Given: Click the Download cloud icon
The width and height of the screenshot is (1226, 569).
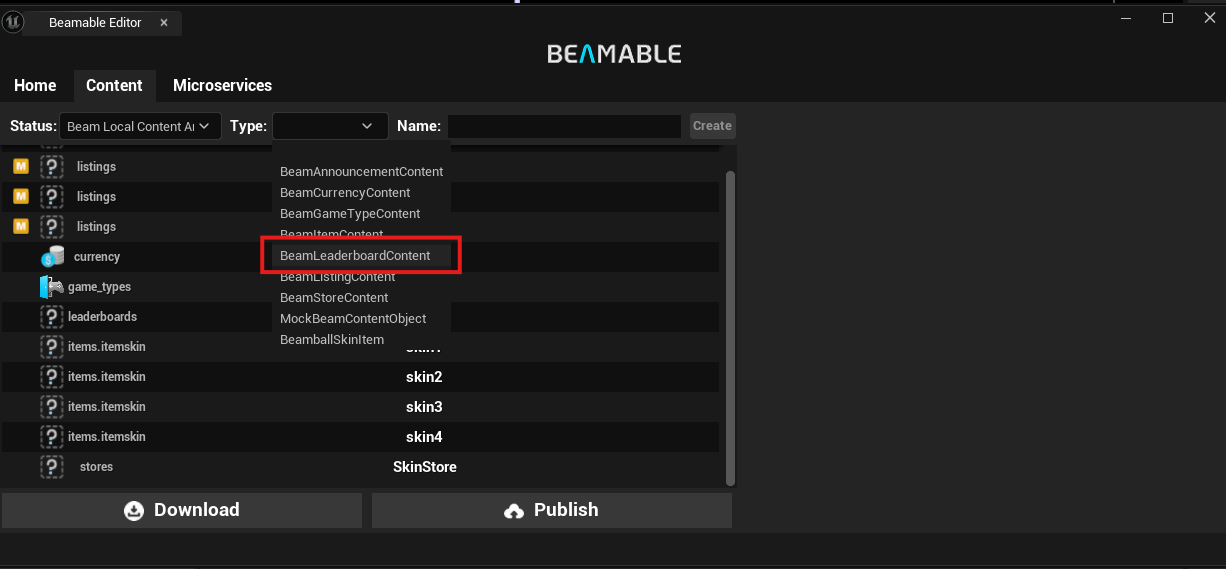Looking at the screenshot, I should point(134,510).
